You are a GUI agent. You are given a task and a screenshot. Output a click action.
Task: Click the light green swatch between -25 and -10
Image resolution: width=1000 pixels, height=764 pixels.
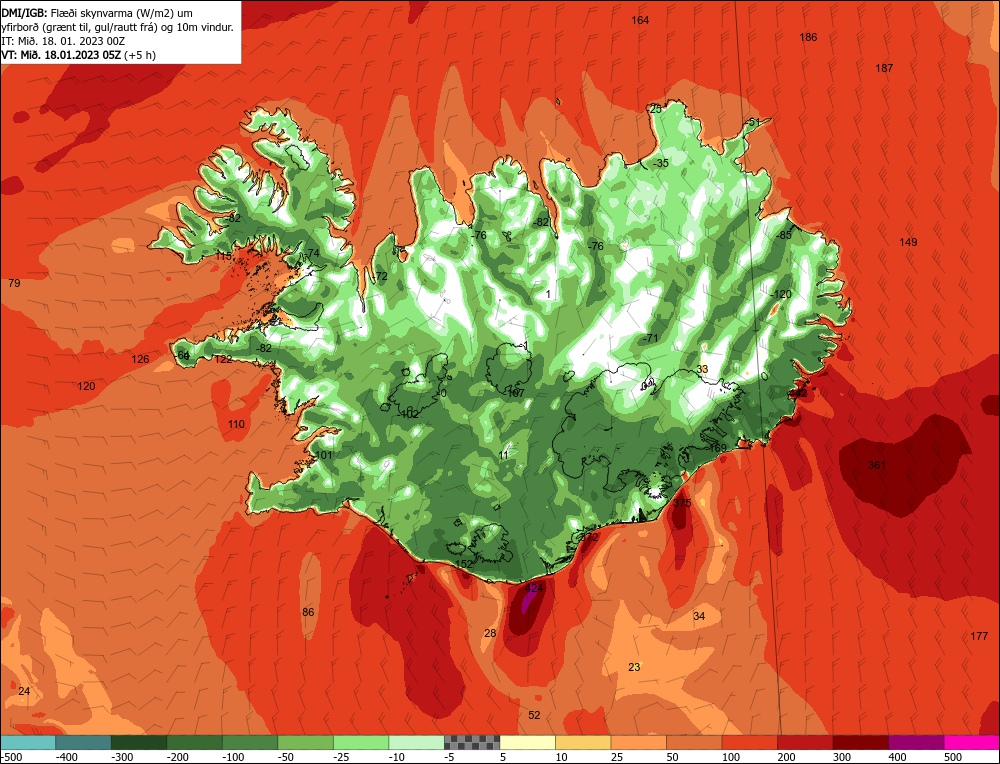[x=361, y=742]
